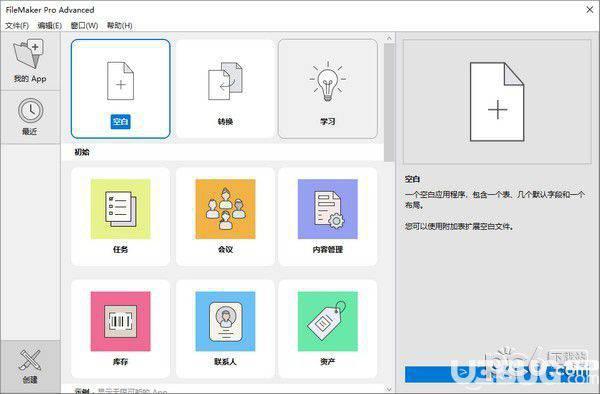Open the 我的 App sidebar section
Image resolution: width=600 pixels, height=394 pixels.
[x=30, y=61]
